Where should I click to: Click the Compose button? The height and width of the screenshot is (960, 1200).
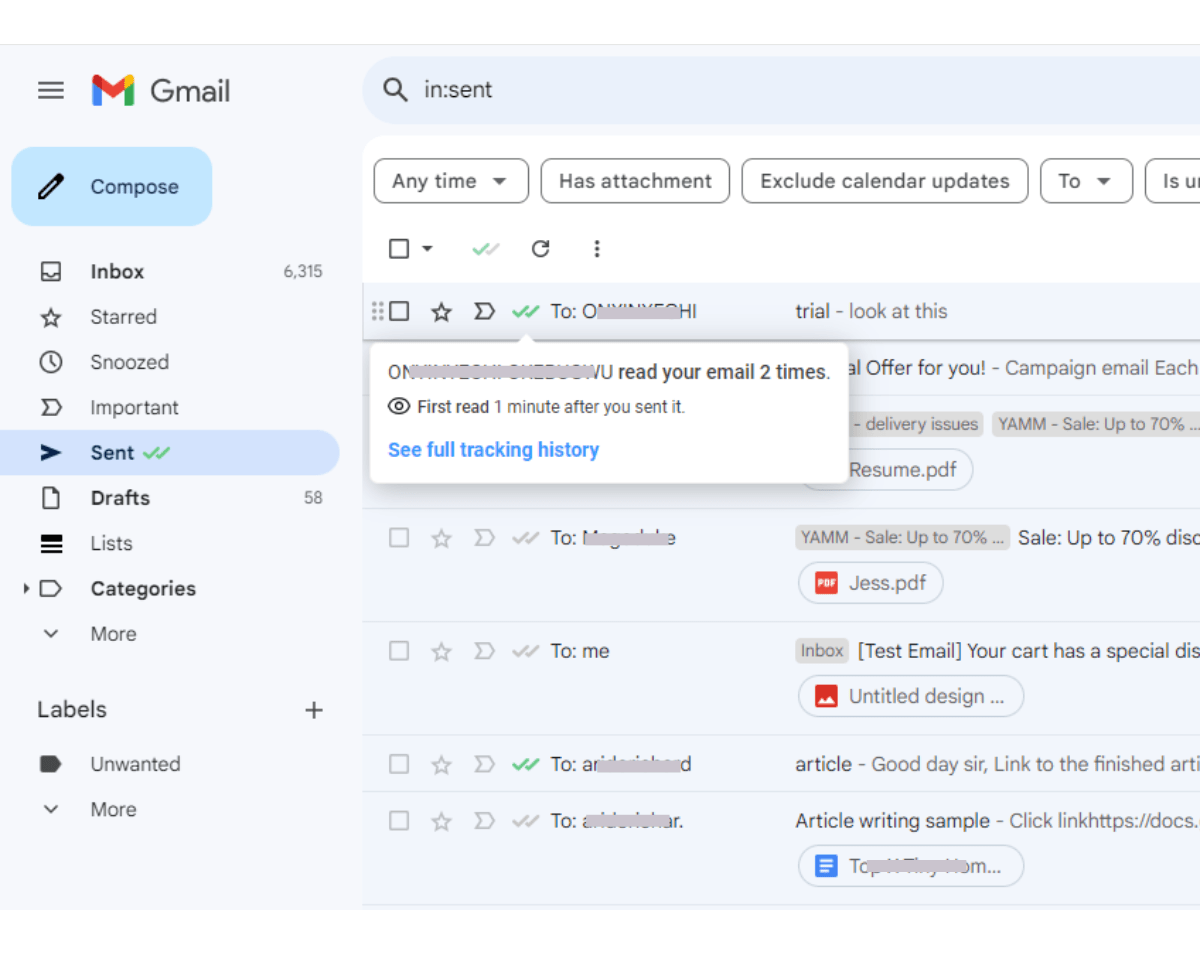[x=112, y=186]
